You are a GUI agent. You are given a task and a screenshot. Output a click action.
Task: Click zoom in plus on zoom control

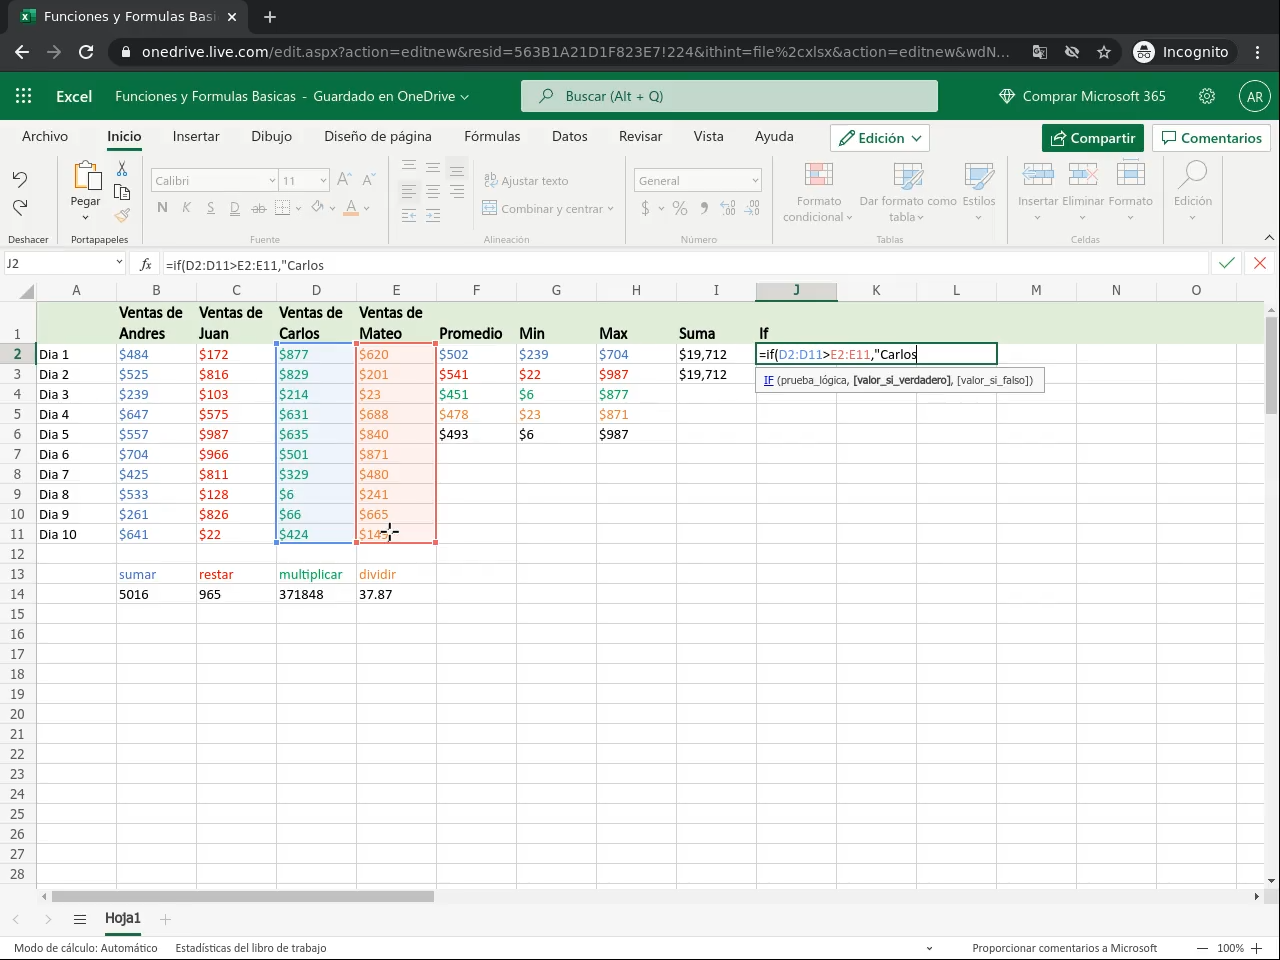coord(1256,948)
